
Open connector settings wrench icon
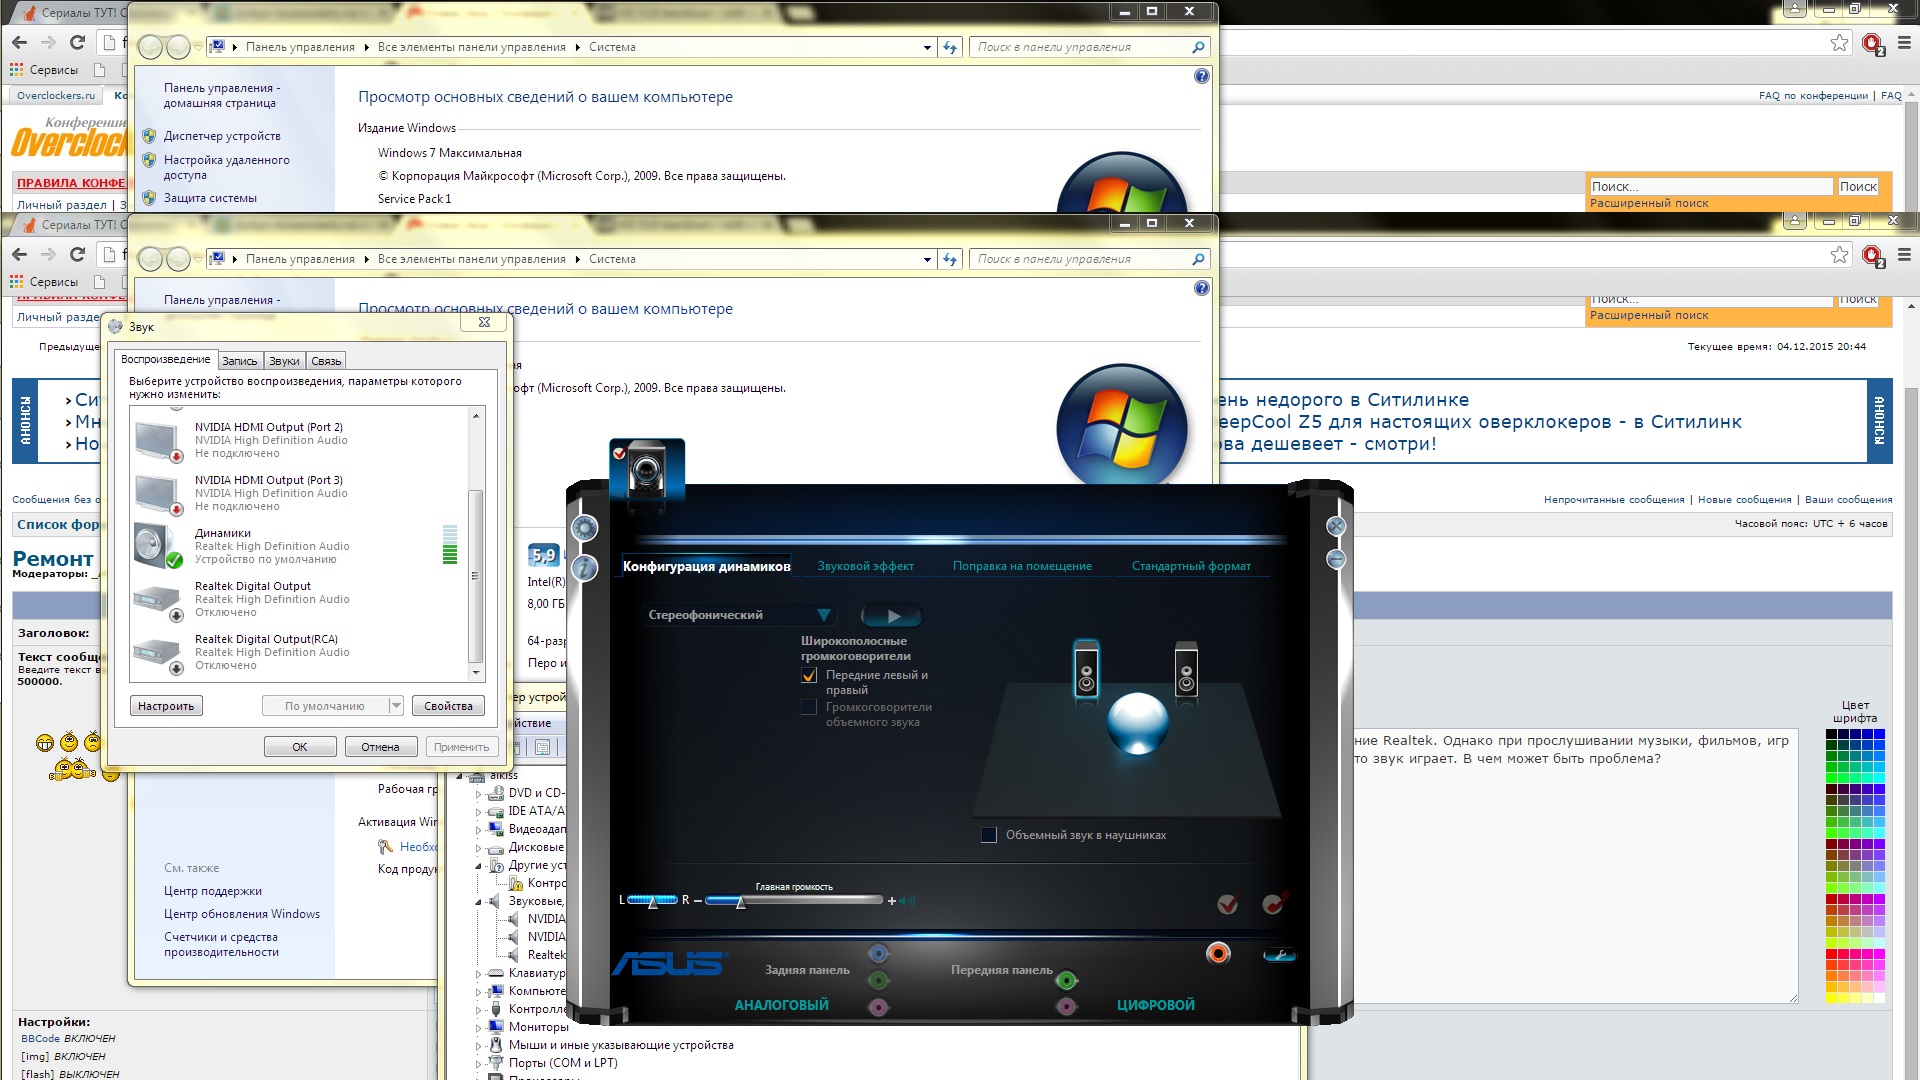[1279, 955]
